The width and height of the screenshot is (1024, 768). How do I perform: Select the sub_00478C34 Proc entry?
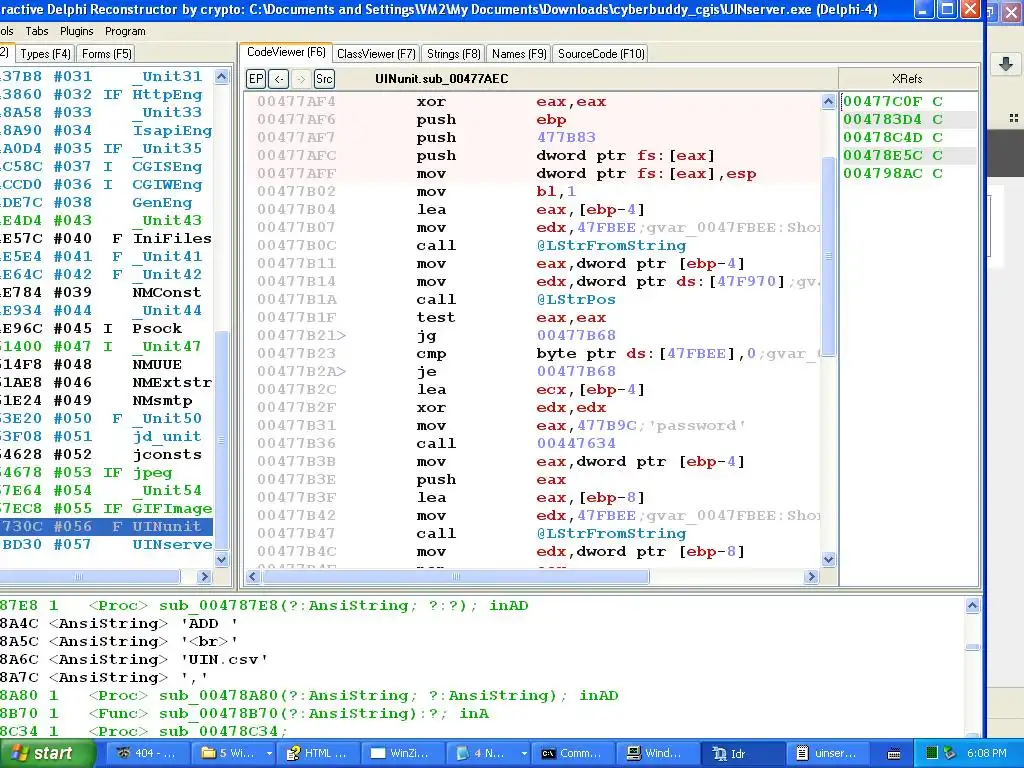(x=482, y=731)
